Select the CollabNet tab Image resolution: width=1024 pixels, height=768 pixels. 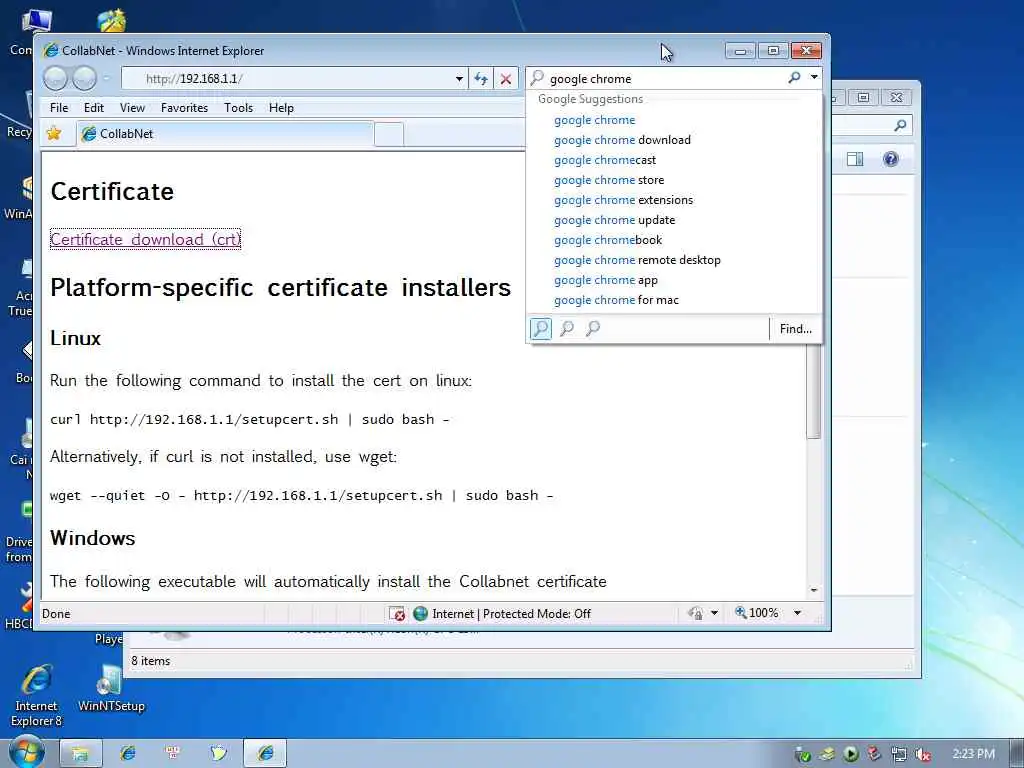[225, 134]
